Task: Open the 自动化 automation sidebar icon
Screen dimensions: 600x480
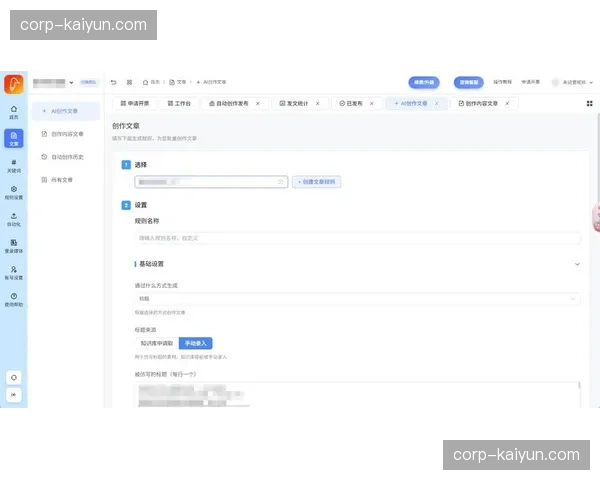Action: pos(14,220)
